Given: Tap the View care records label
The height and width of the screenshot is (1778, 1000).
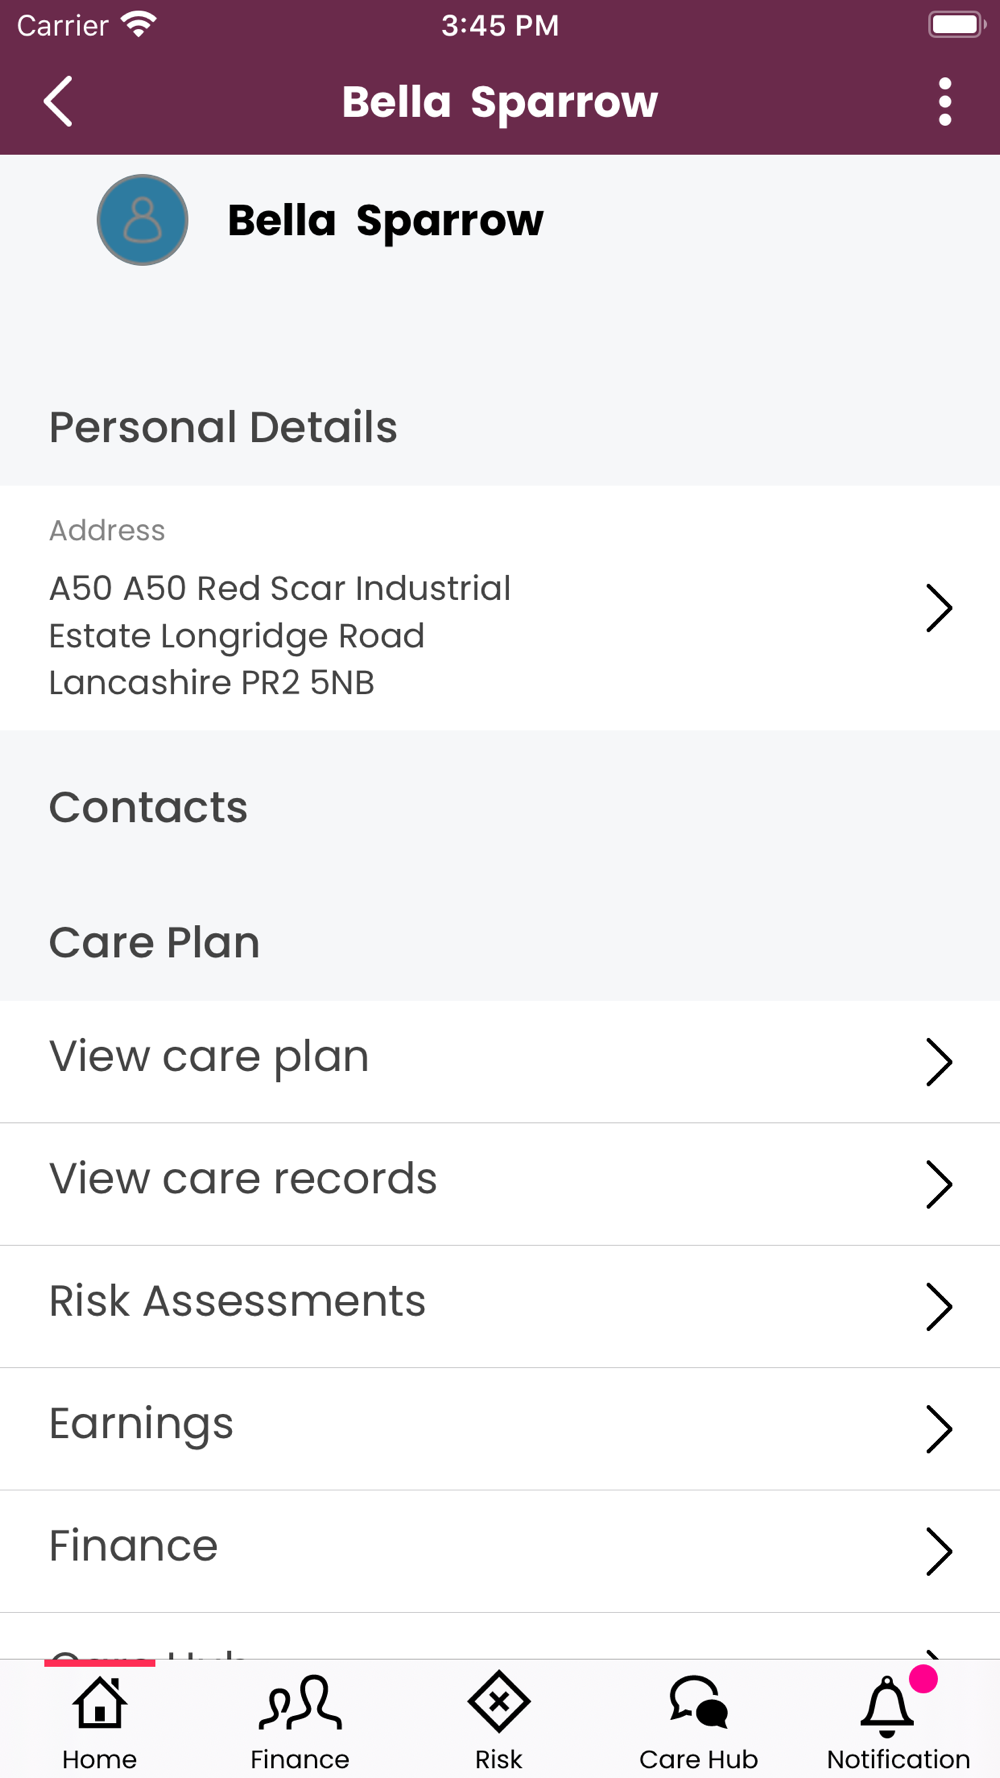Looking at the screenshot, I should 243,1179.
